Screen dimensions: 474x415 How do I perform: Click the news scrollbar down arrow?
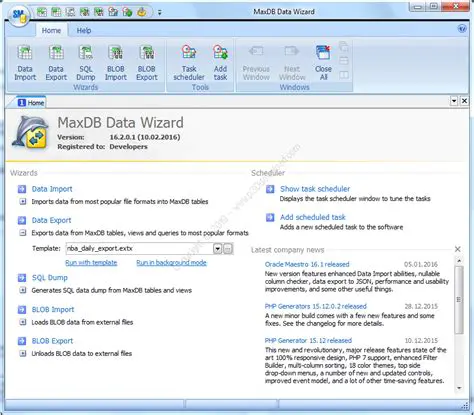click(x=459, y=388)
